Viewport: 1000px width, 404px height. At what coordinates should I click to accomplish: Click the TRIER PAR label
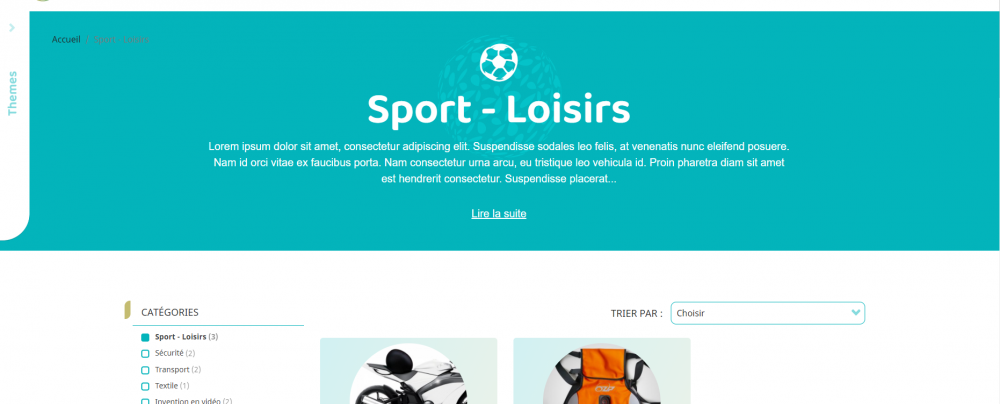click(636, 313)
